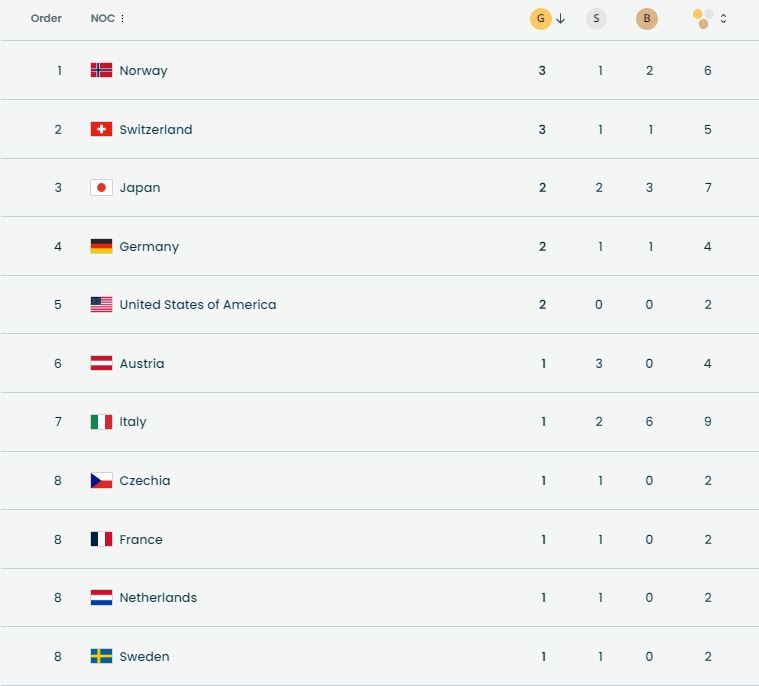
Task: Open the Netherlands team link
Action: 158,598
